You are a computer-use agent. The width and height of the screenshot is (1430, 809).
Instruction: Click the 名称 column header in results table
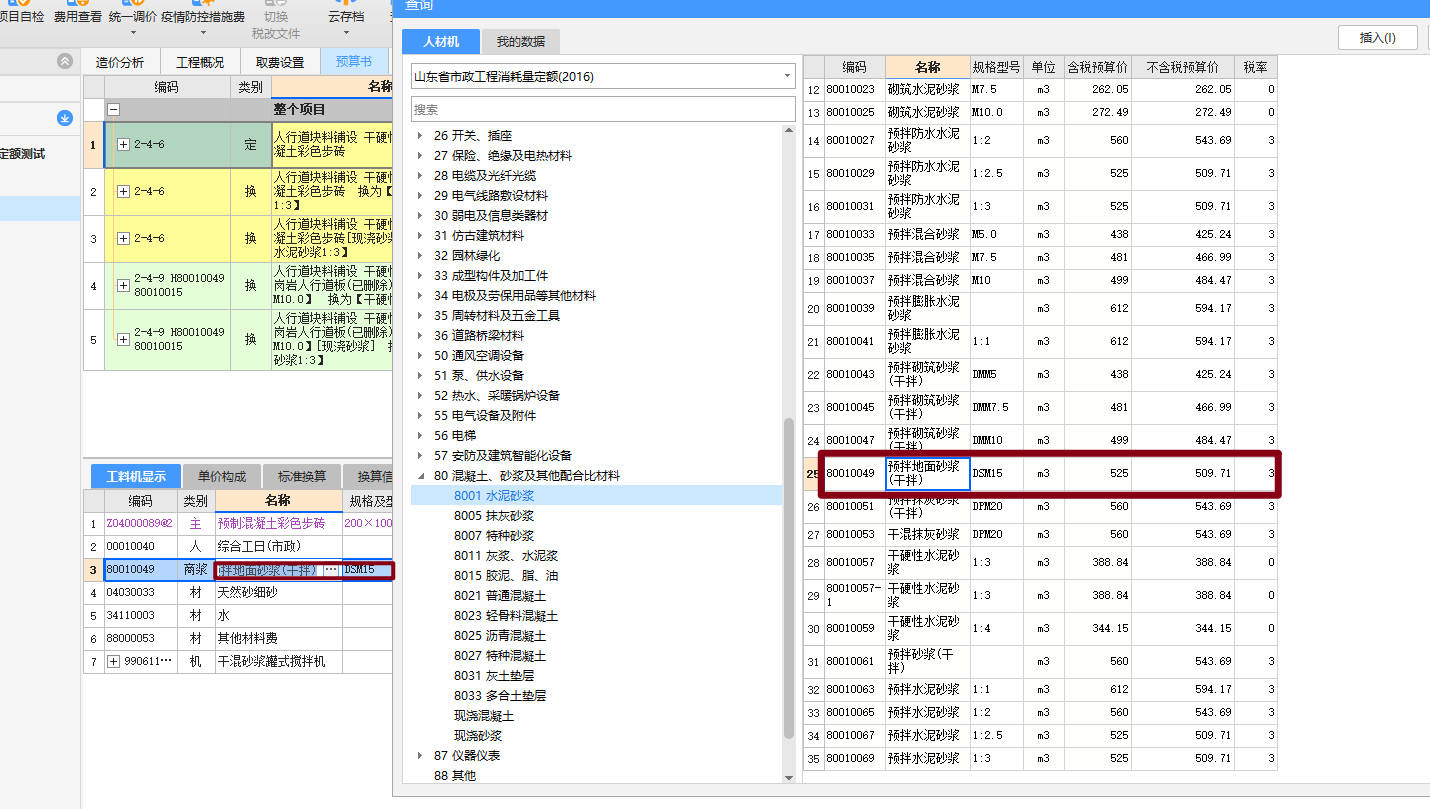point(927,67)
